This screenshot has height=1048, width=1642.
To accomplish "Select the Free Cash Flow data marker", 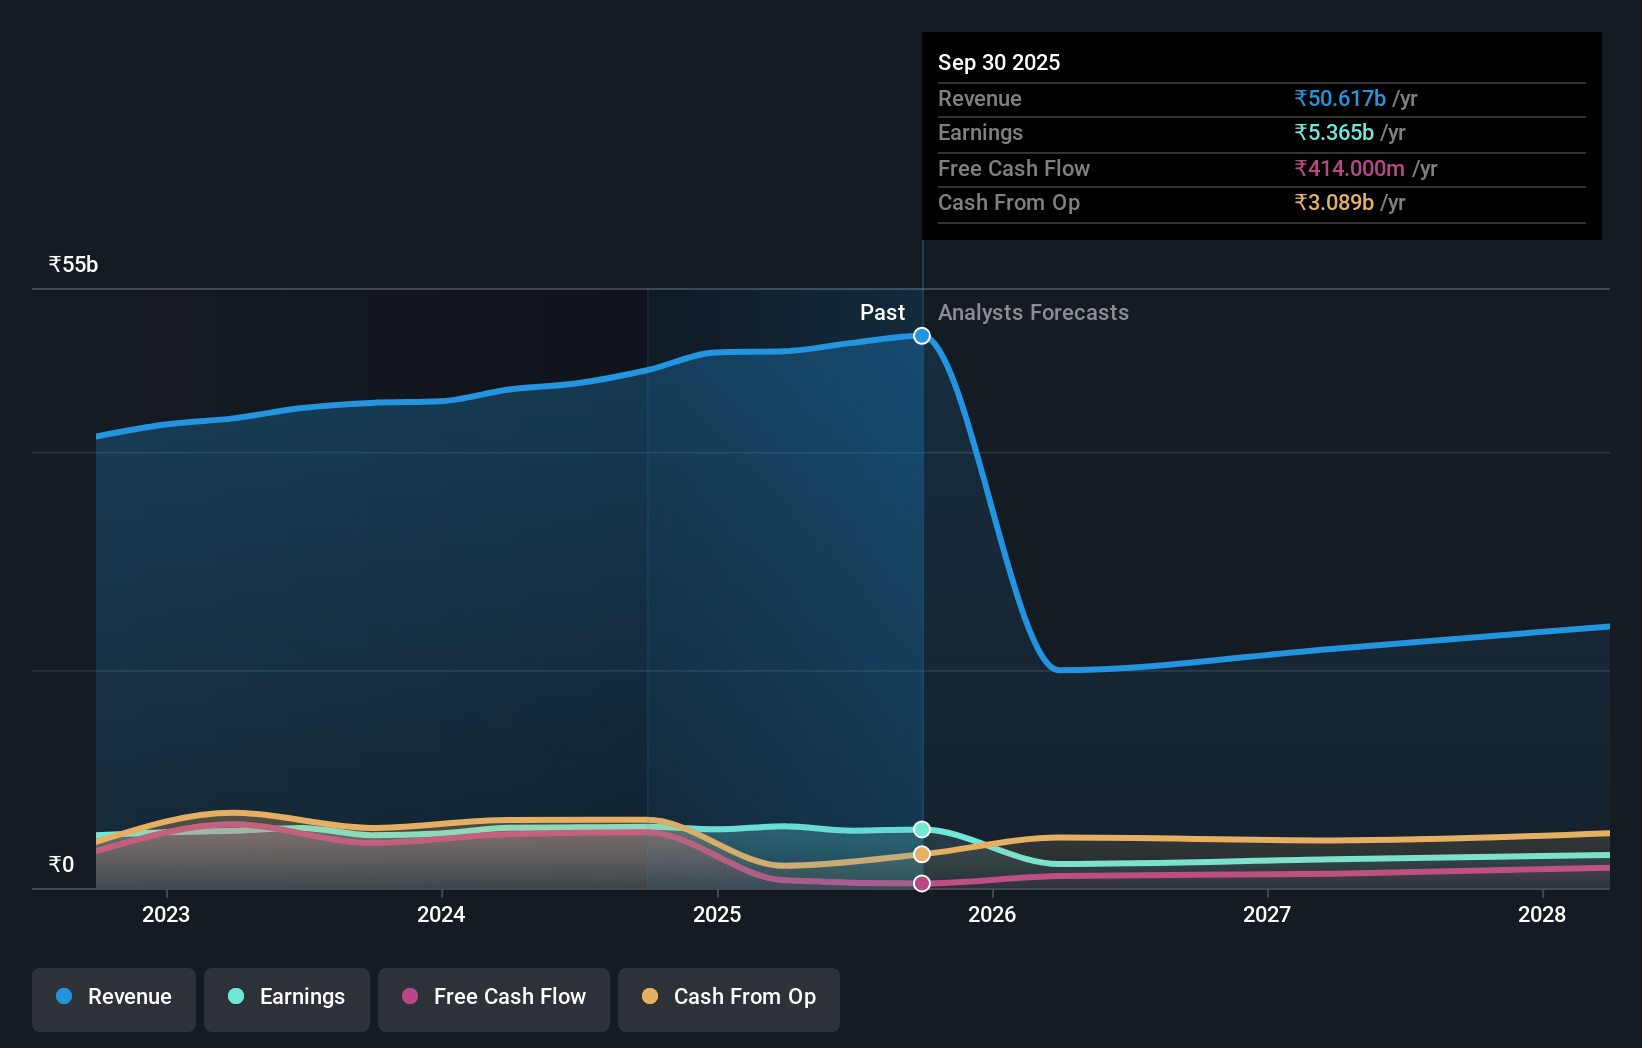I will click(x=922, y=883).
